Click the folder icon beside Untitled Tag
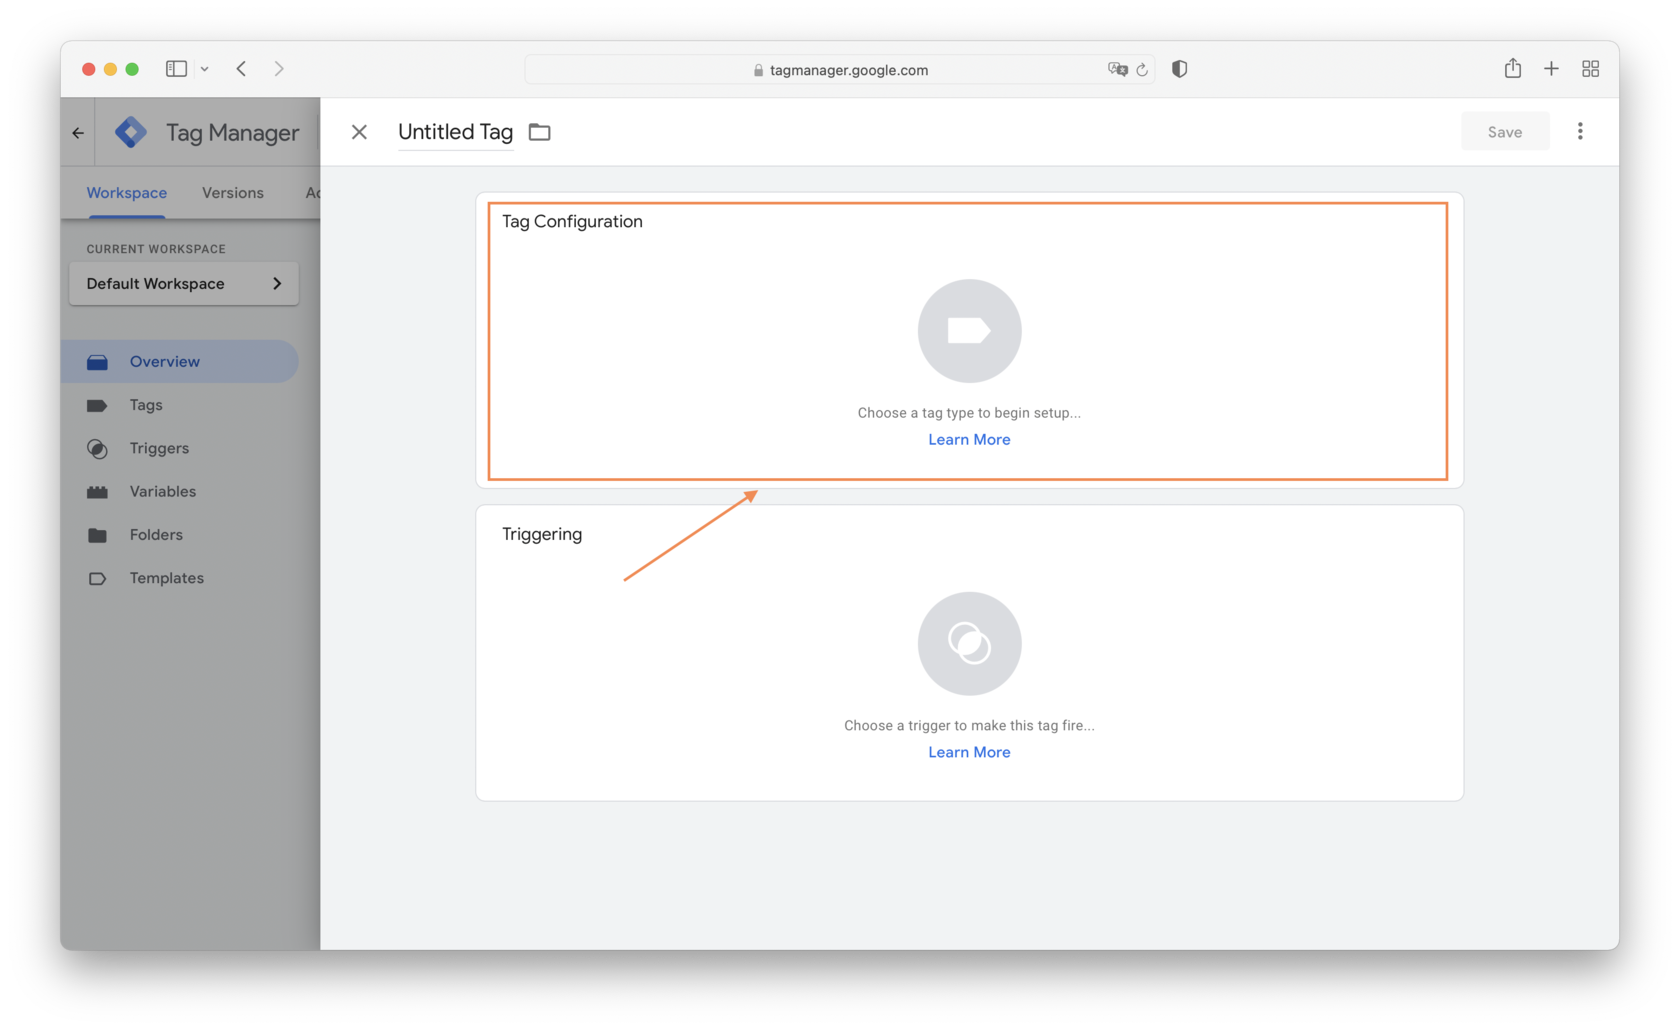Screen dimensions: 1680x1030 coord(539,131)
